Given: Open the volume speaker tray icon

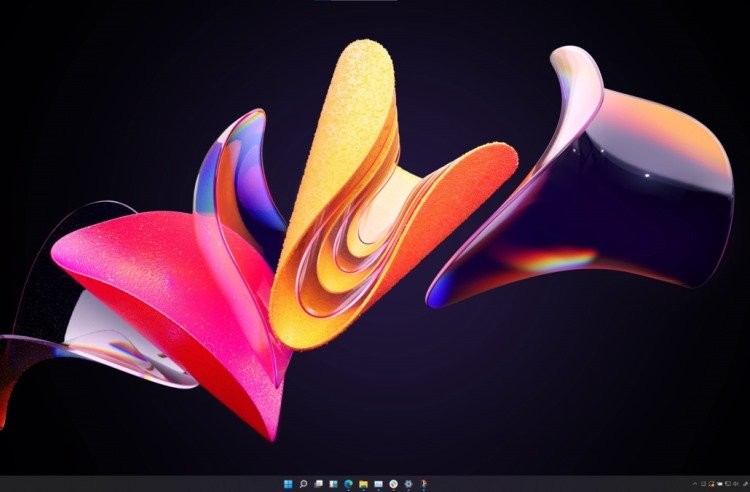Looking at the screenshot, I should click(735, 484).
